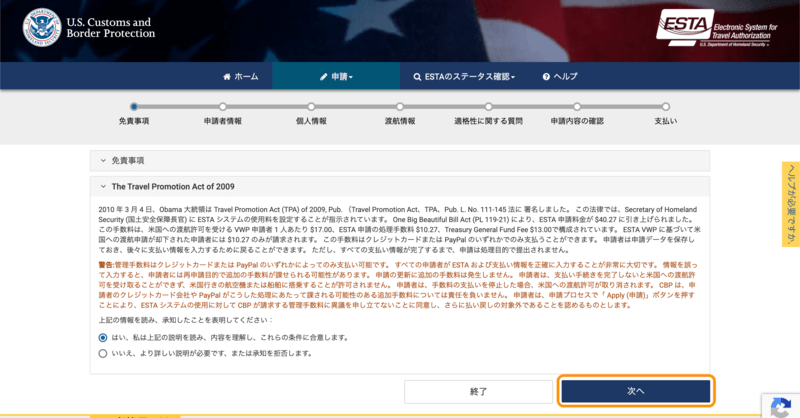Click the magnifier icon beside ESTAのステータス確認
The image size is (800, 418).
tap(417, 77)
